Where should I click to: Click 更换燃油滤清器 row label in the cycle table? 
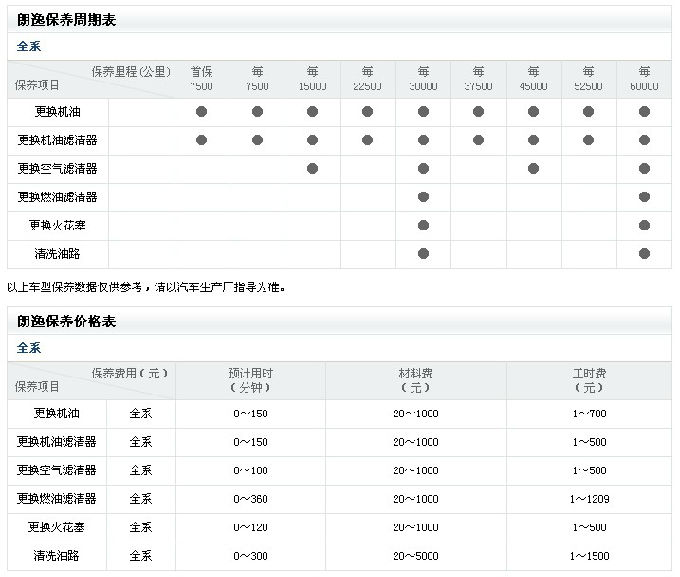pyautogui.click(x=58, y=197)
